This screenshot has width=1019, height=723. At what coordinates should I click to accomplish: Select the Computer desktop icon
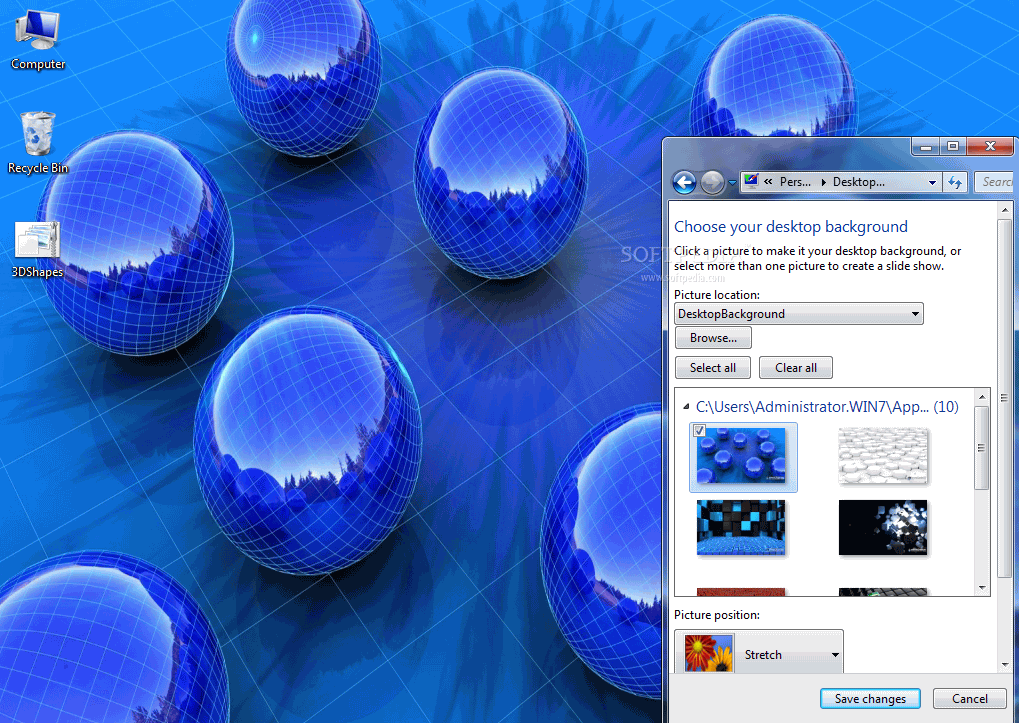(38, 40)
